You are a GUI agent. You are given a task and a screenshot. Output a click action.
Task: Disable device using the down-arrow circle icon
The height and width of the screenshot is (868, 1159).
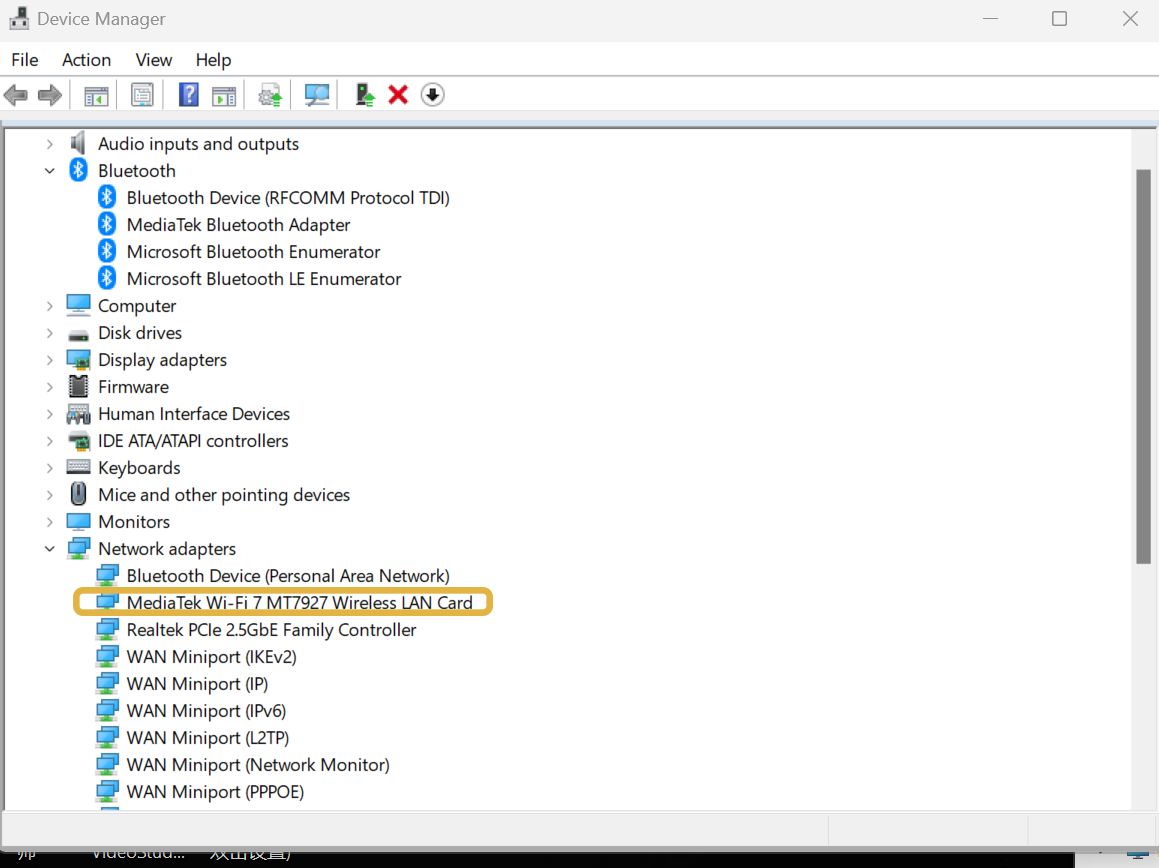pyautogui.click(x=432, y=95)
